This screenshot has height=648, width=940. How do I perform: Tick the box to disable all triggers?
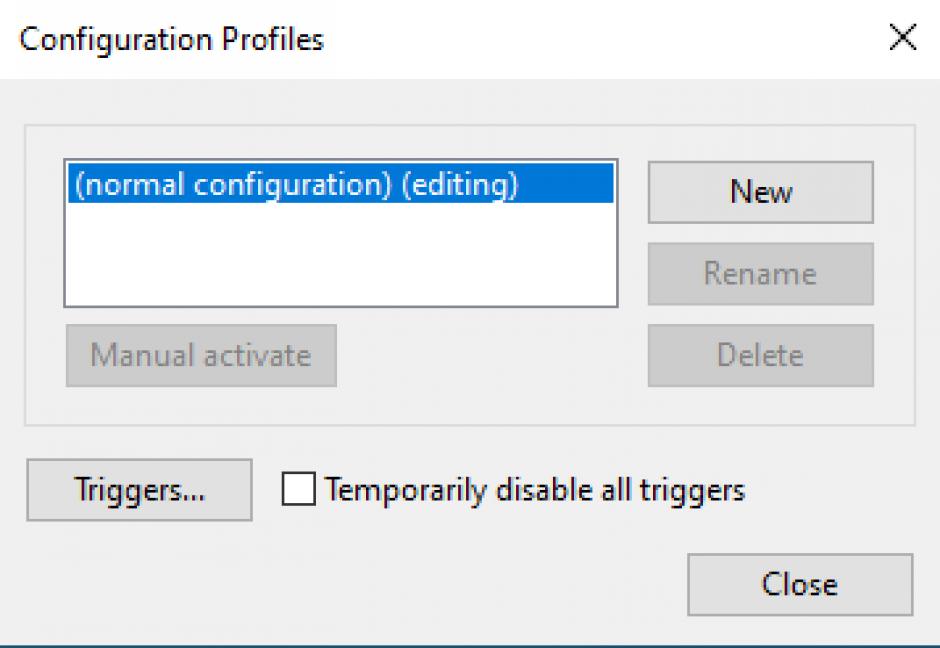pos(298,490)
